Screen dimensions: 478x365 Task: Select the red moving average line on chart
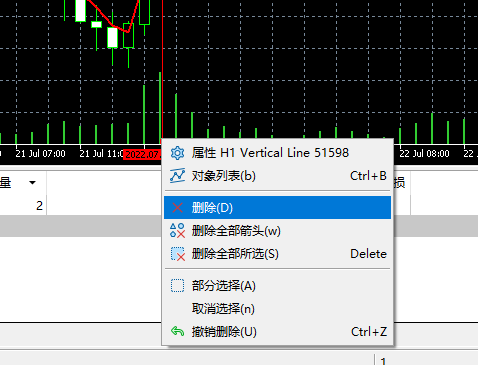tap(113, 25)
